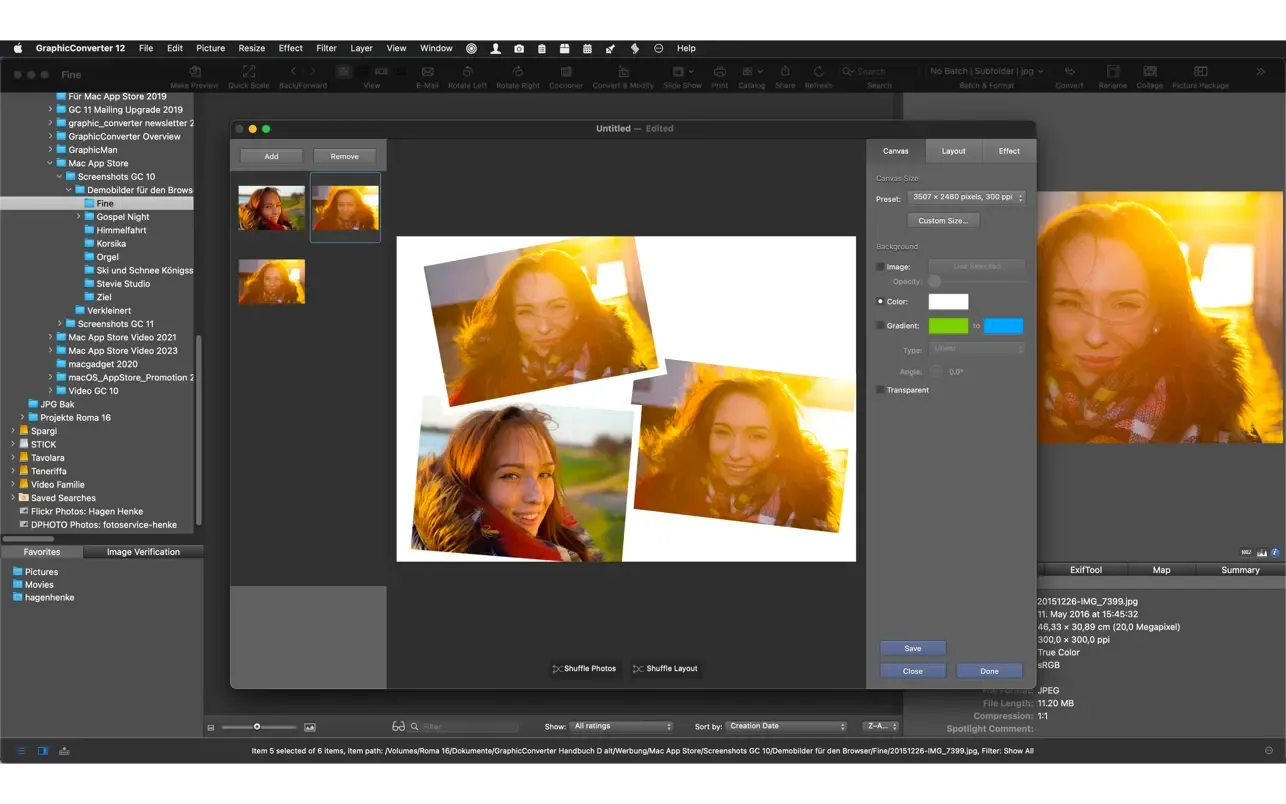Screen dimensions: 1286x804
Task: Open the Z–A sort order dropdown
Action: [881, 726]
